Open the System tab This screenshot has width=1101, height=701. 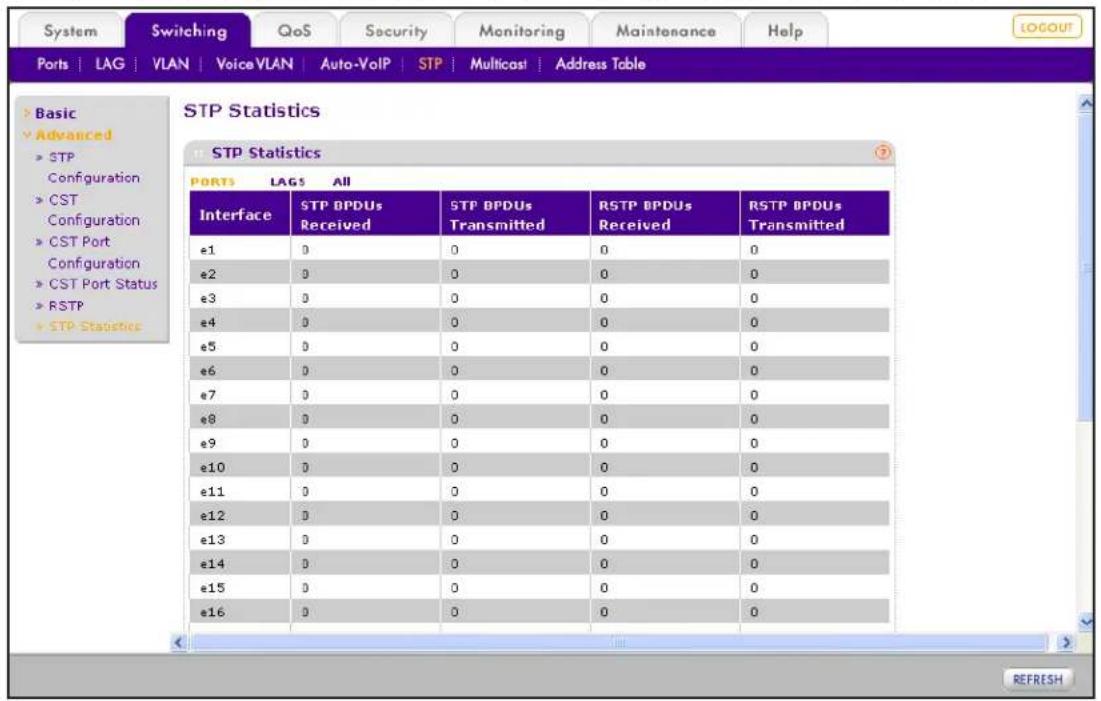click(70, 31)
